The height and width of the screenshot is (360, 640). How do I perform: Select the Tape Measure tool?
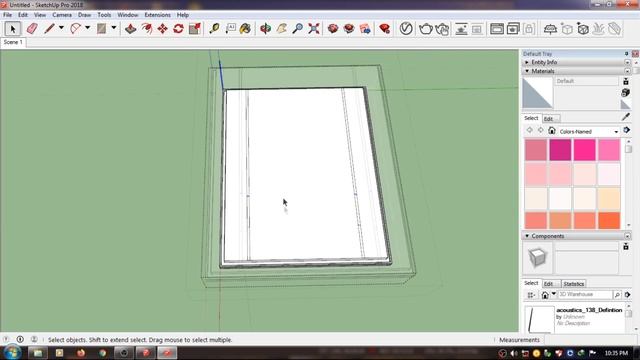pos(214,29)
